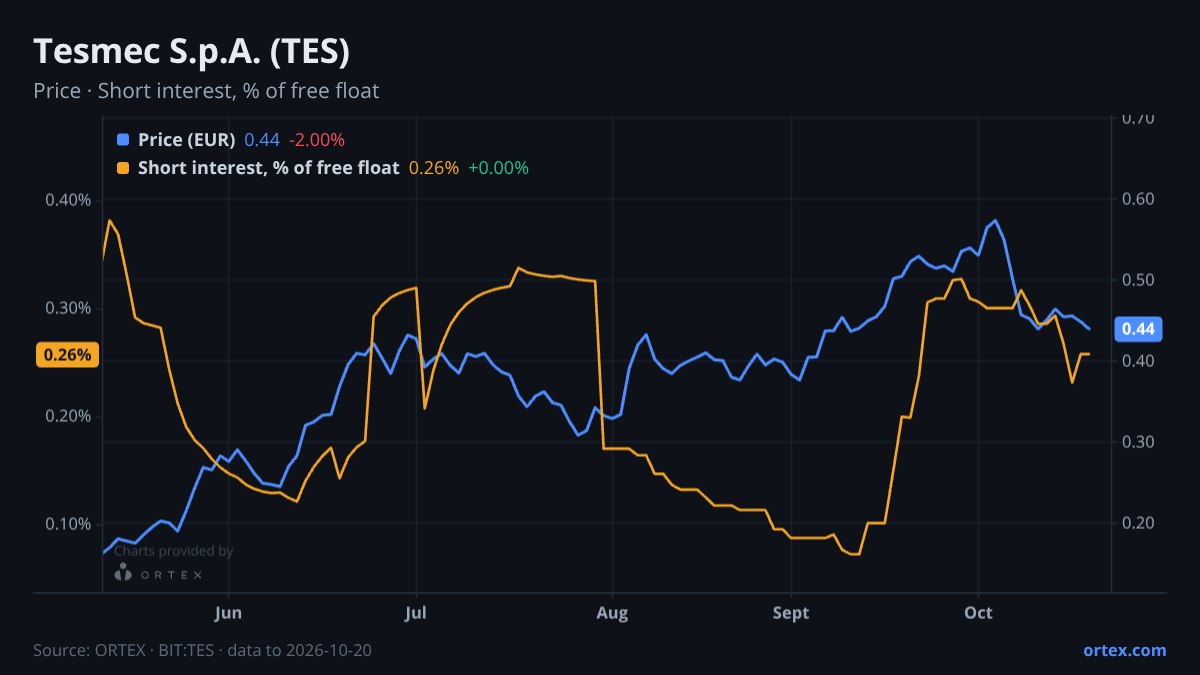This screenshot has height=675, width=1200.
Task: Click the 'Jun' x-axis label
Action: [229, 613]
